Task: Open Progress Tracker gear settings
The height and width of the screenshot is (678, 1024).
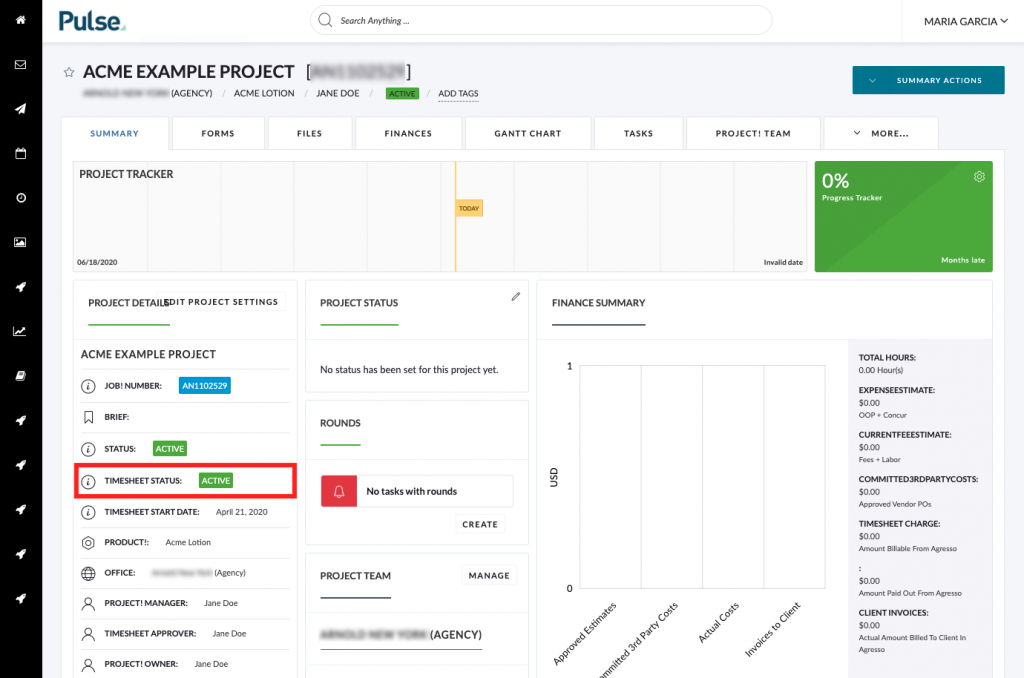Action: point(978,176)
